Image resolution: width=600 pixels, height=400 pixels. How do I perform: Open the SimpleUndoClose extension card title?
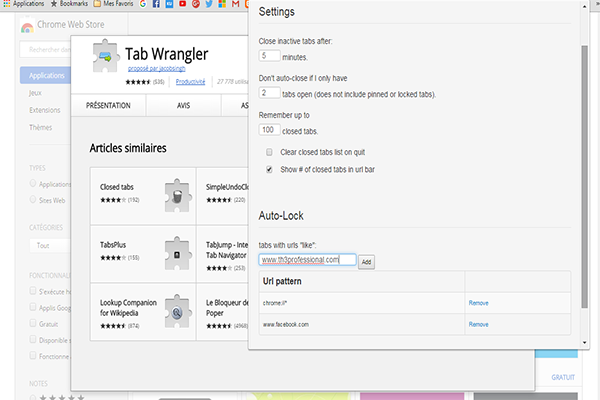point(227,187)
